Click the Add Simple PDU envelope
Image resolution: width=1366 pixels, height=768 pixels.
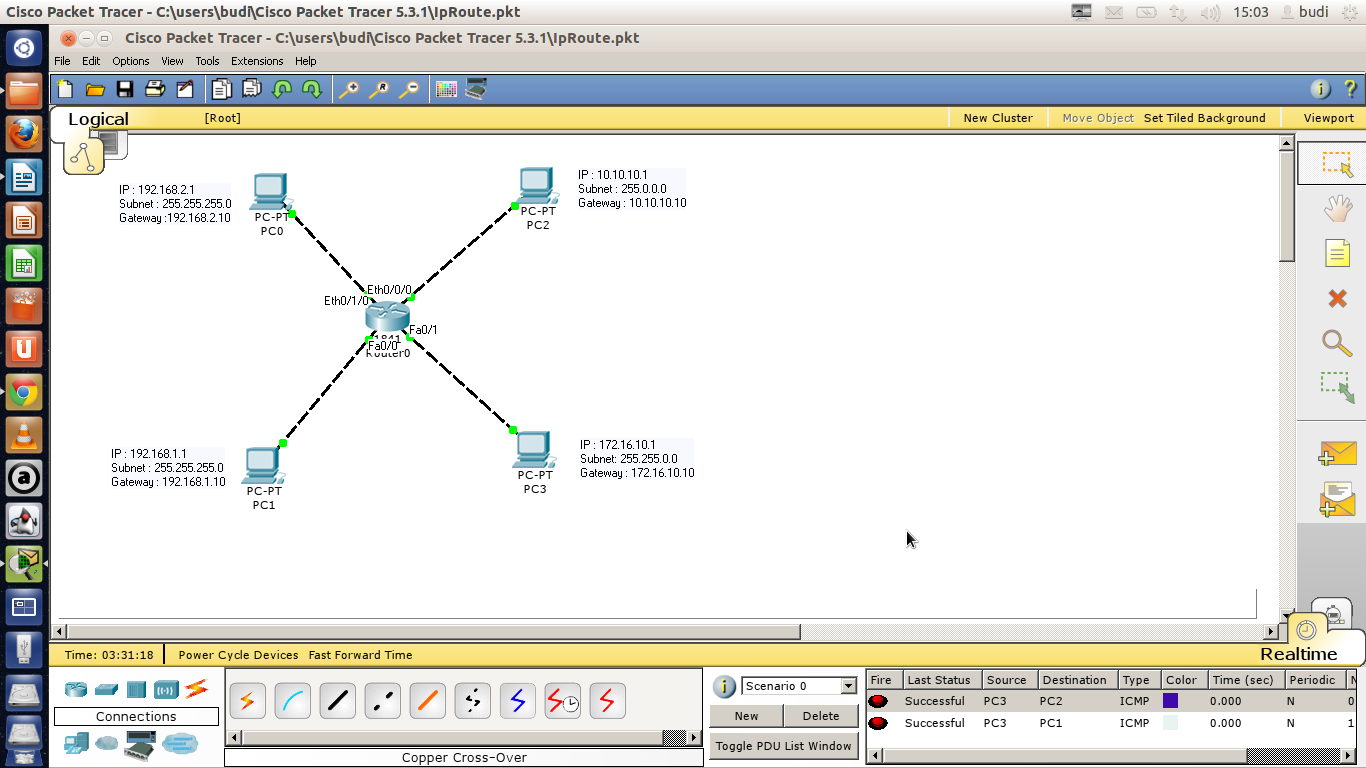pos(1337,453)
